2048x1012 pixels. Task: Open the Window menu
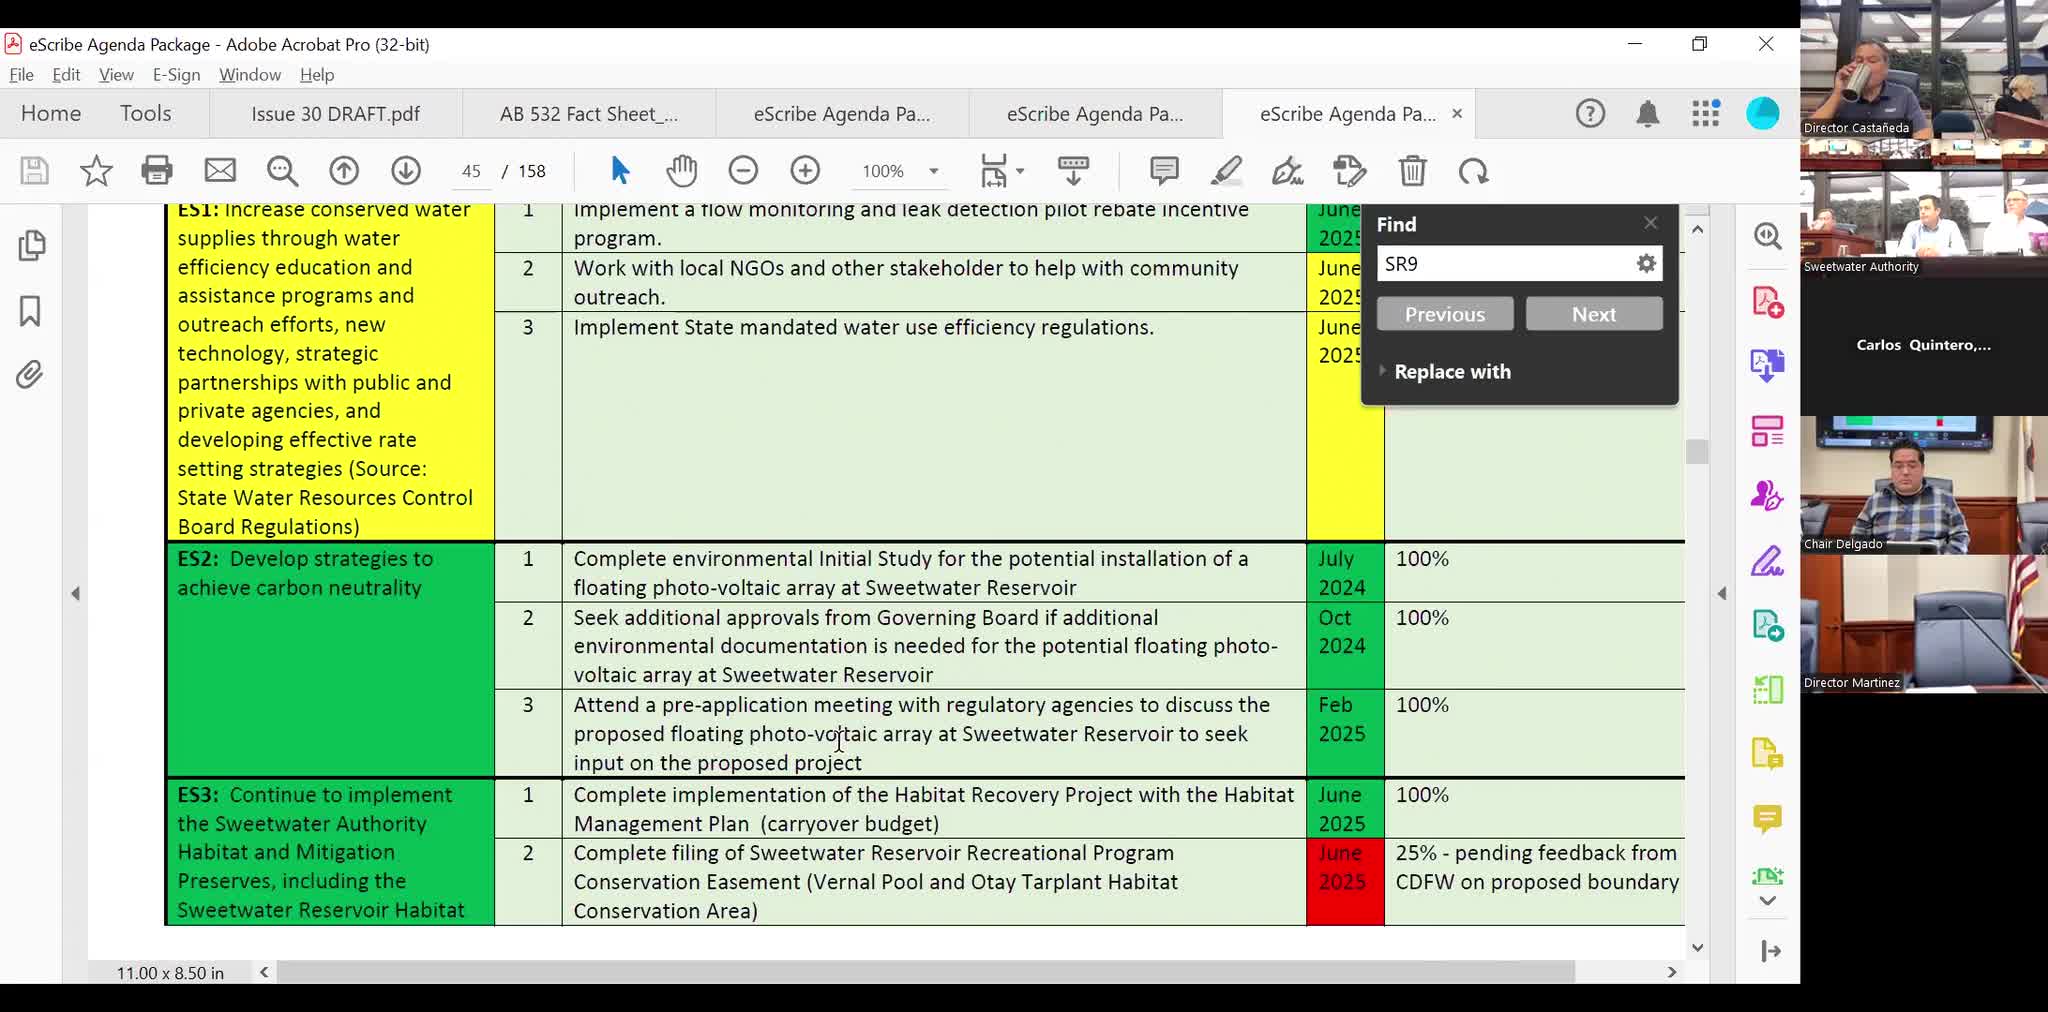(x=249, y=75)
